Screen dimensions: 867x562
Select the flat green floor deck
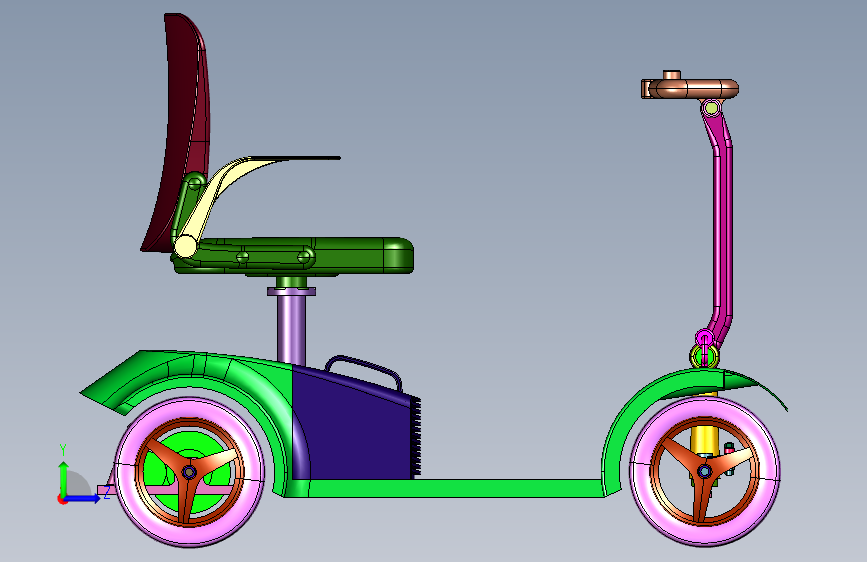pos(445,488)
